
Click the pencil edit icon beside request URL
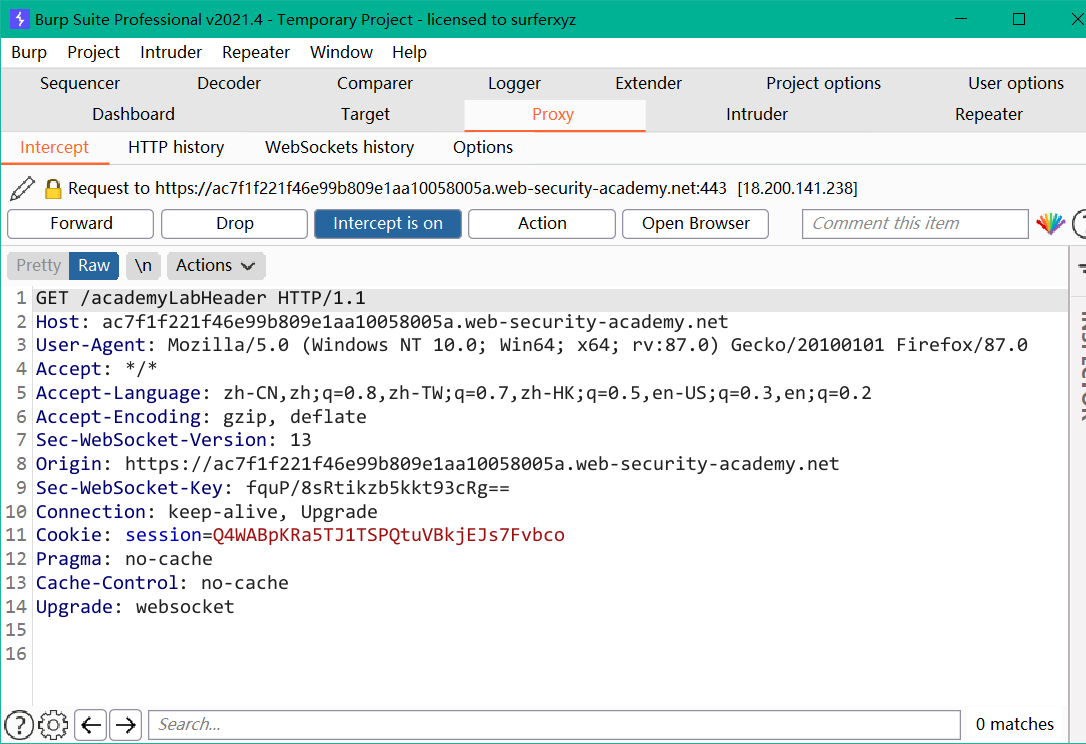[22, 188]
